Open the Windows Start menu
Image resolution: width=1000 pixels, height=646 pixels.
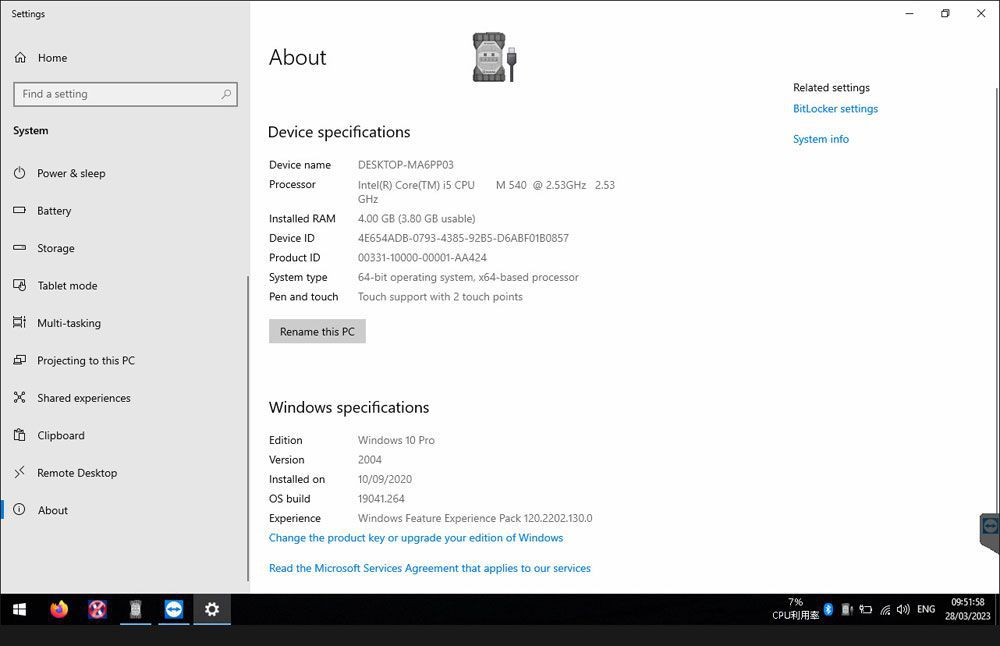point(20,610)
